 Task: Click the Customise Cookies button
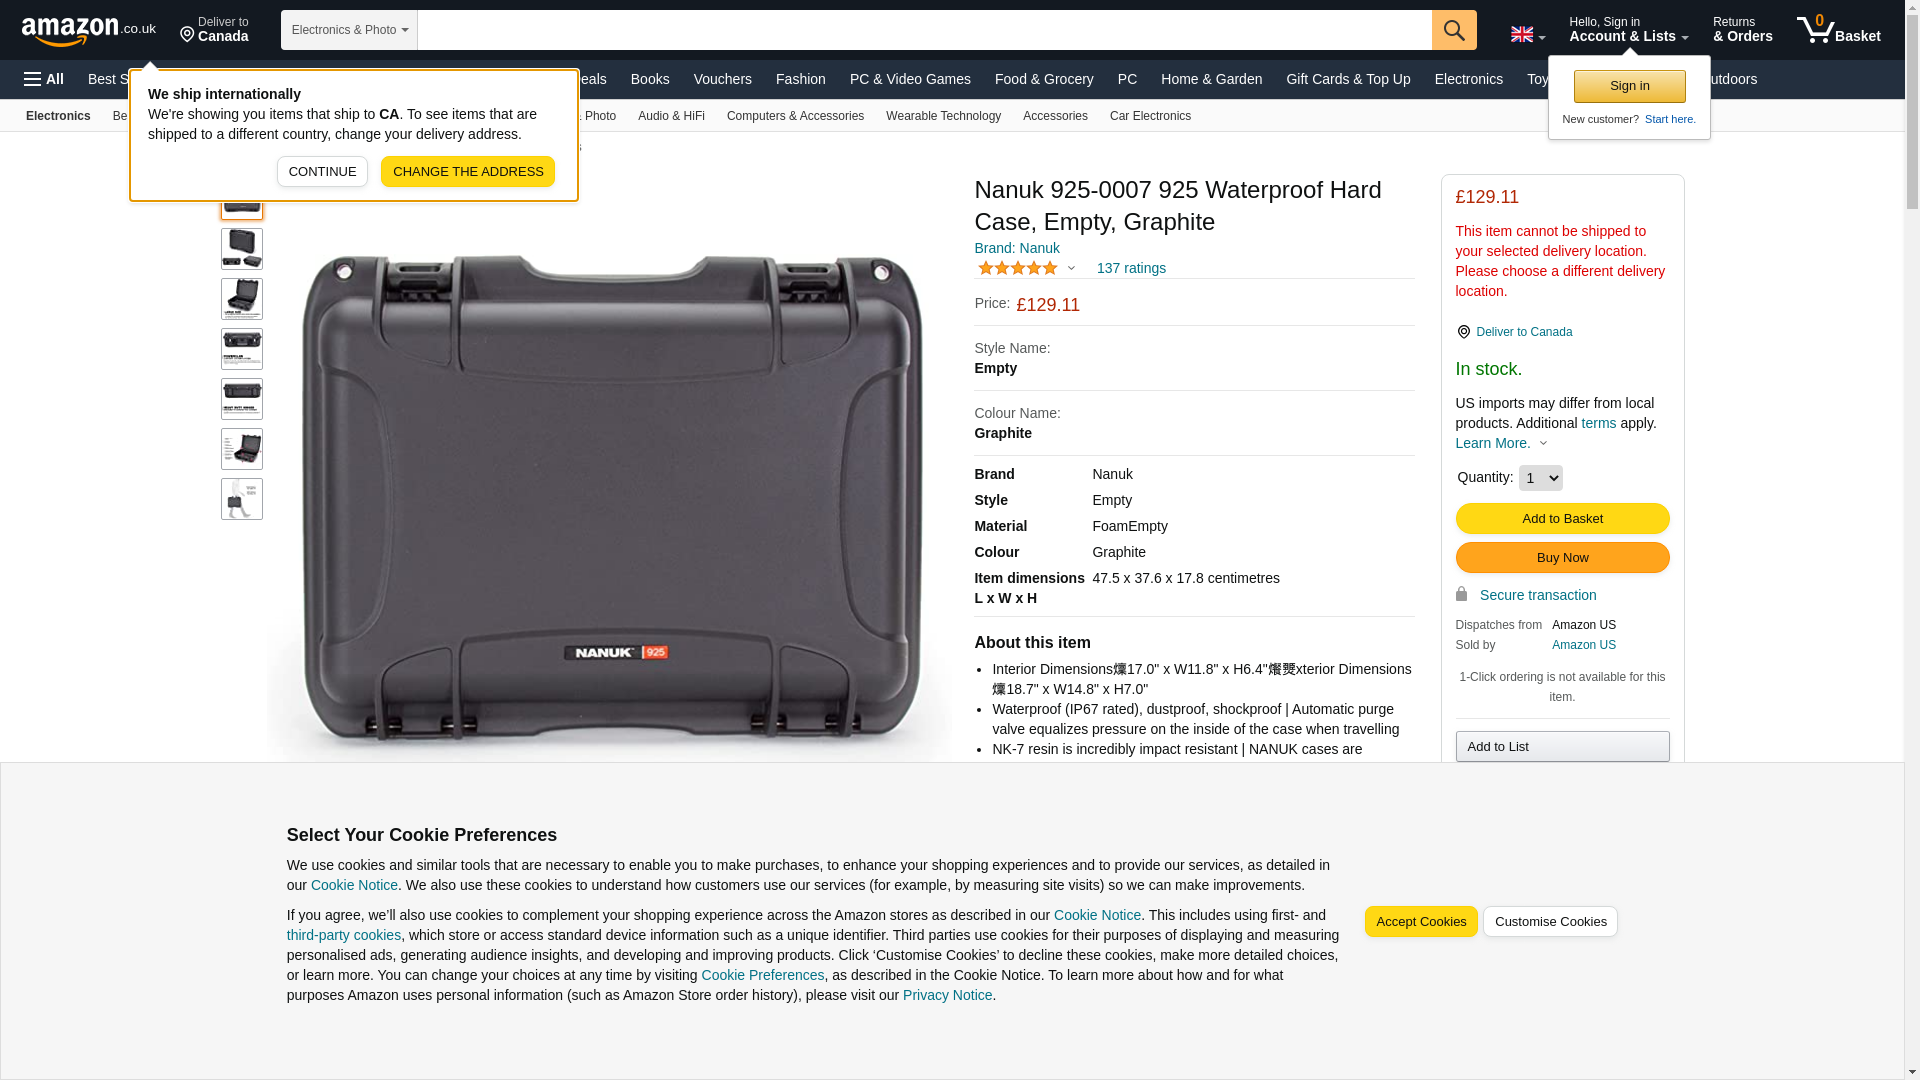(1550, 922)
